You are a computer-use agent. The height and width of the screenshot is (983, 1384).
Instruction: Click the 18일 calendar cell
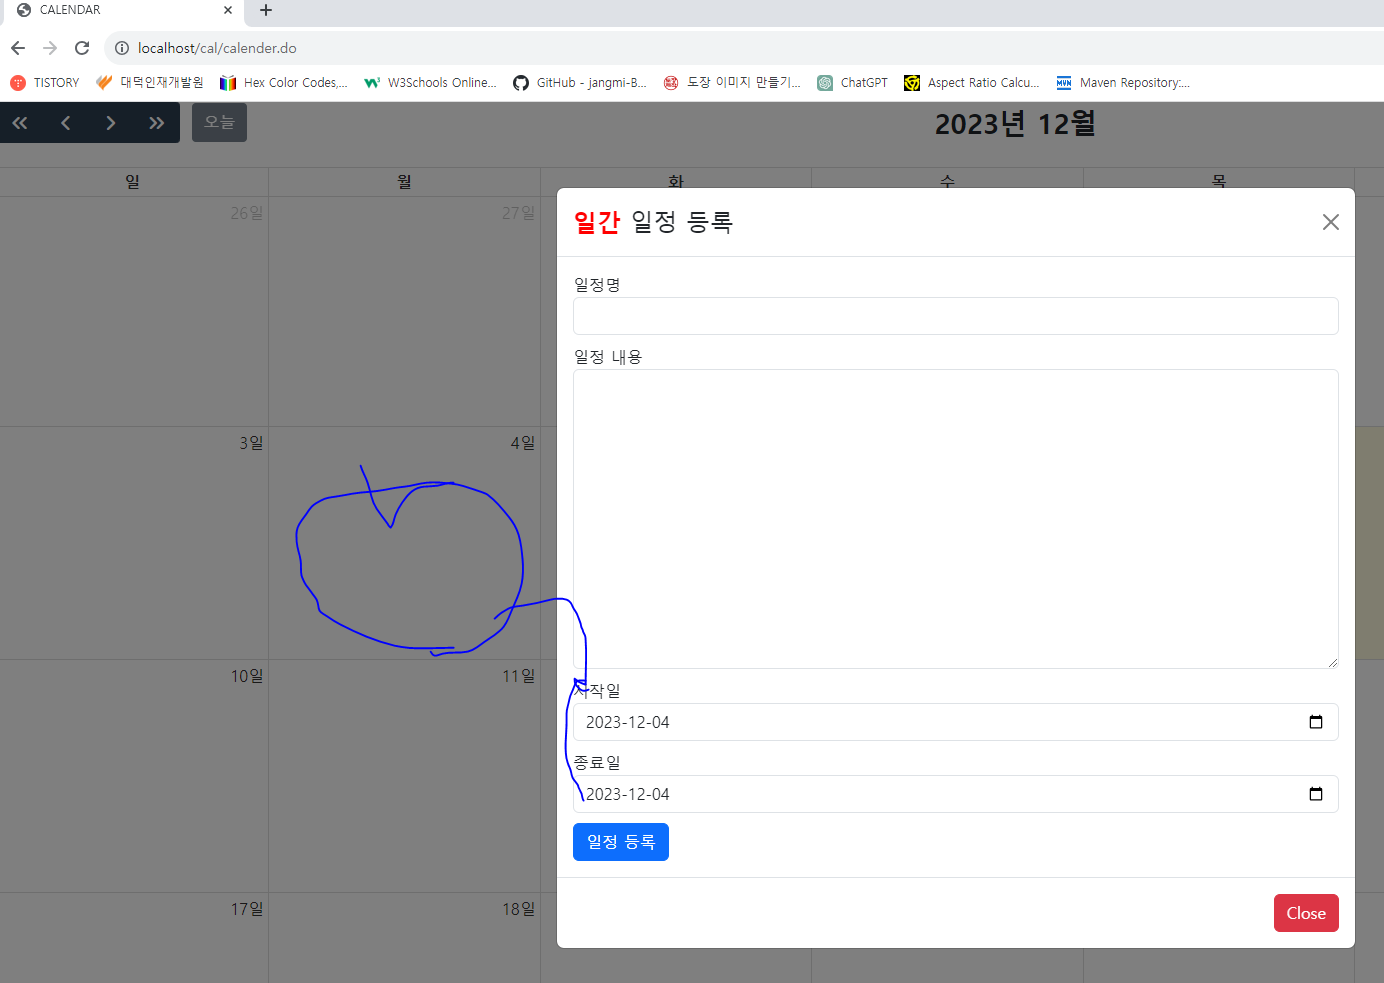pyautogui.click(x=404, y=938)
